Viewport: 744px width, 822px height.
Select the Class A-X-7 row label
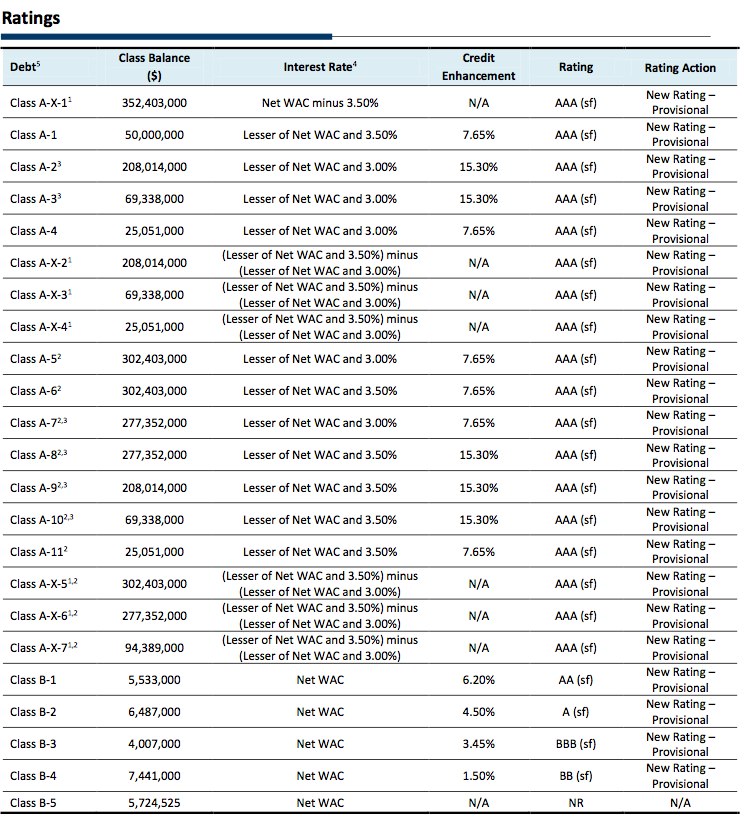pos(44,647)
